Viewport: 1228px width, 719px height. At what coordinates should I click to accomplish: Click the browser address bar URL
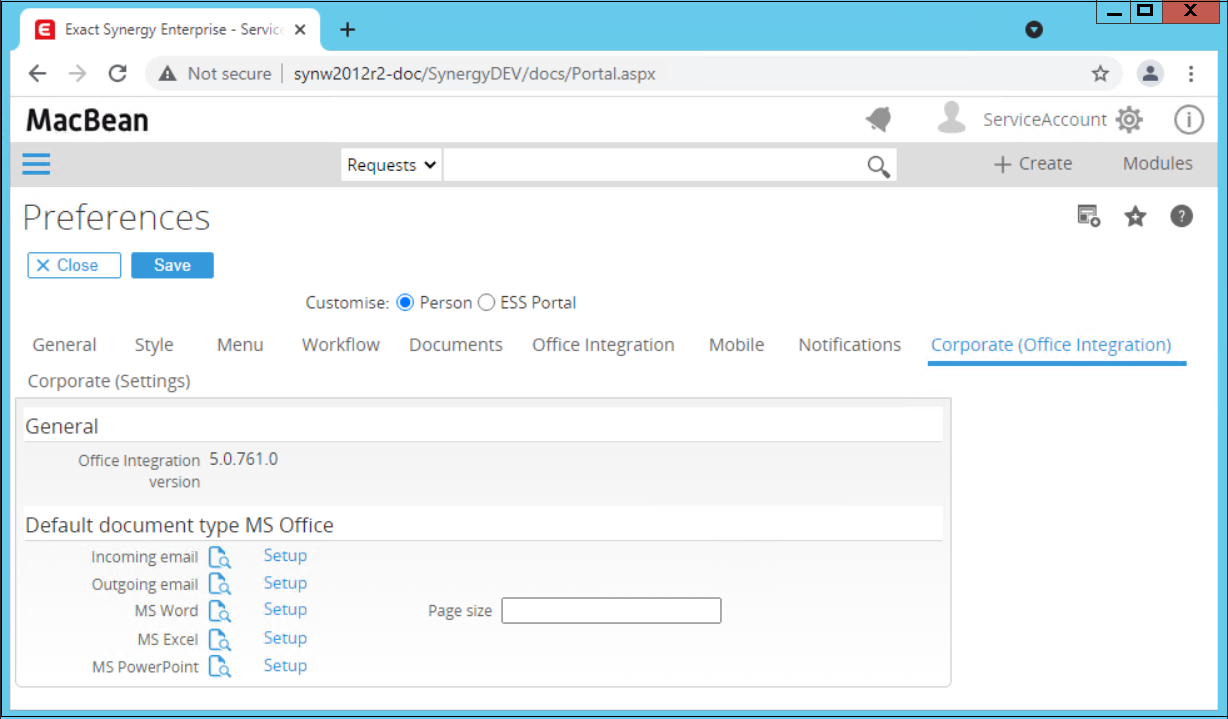(475, 74)
